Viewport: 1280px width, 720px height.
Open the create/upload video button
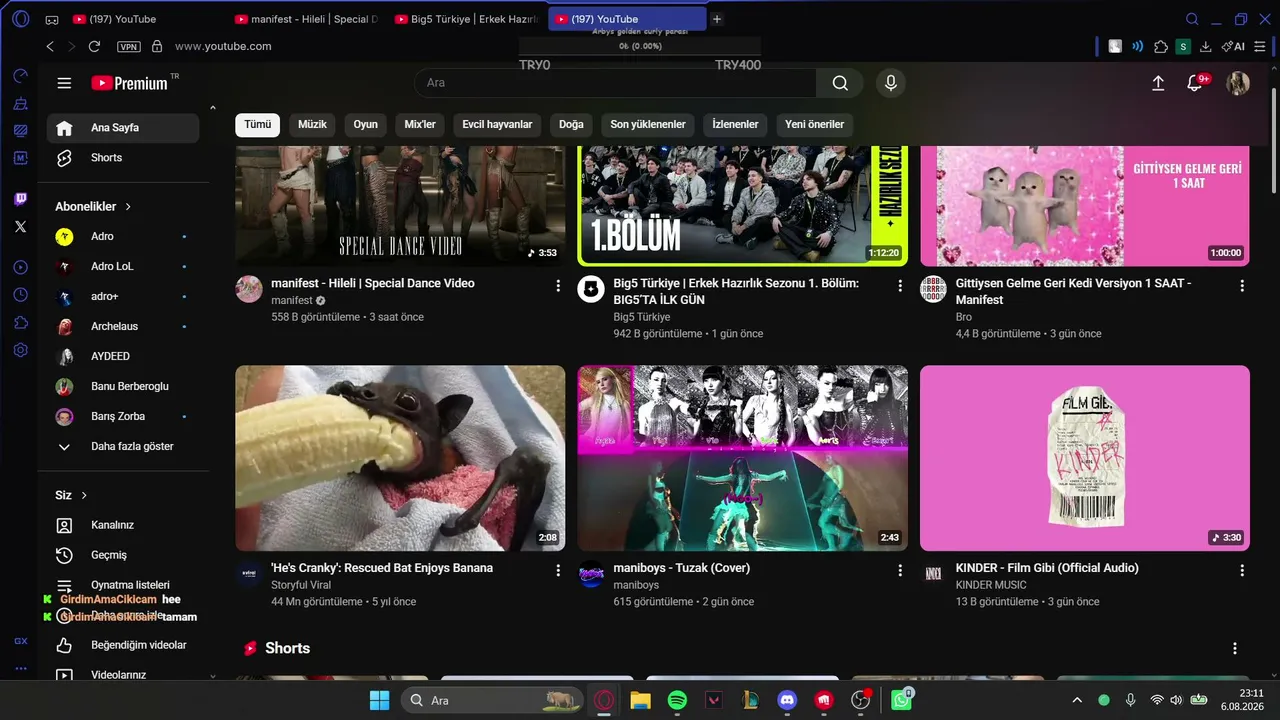1158,83
